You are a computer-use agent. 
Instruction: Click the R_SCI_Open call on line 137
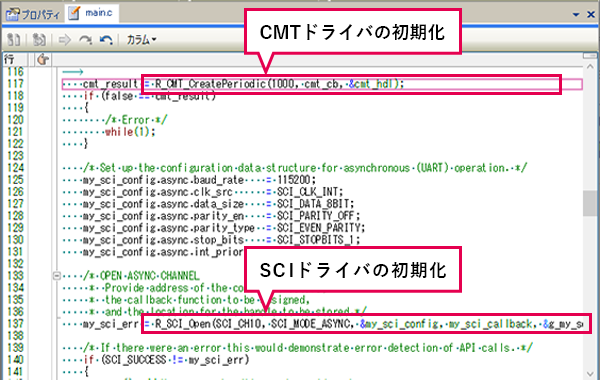368,324
